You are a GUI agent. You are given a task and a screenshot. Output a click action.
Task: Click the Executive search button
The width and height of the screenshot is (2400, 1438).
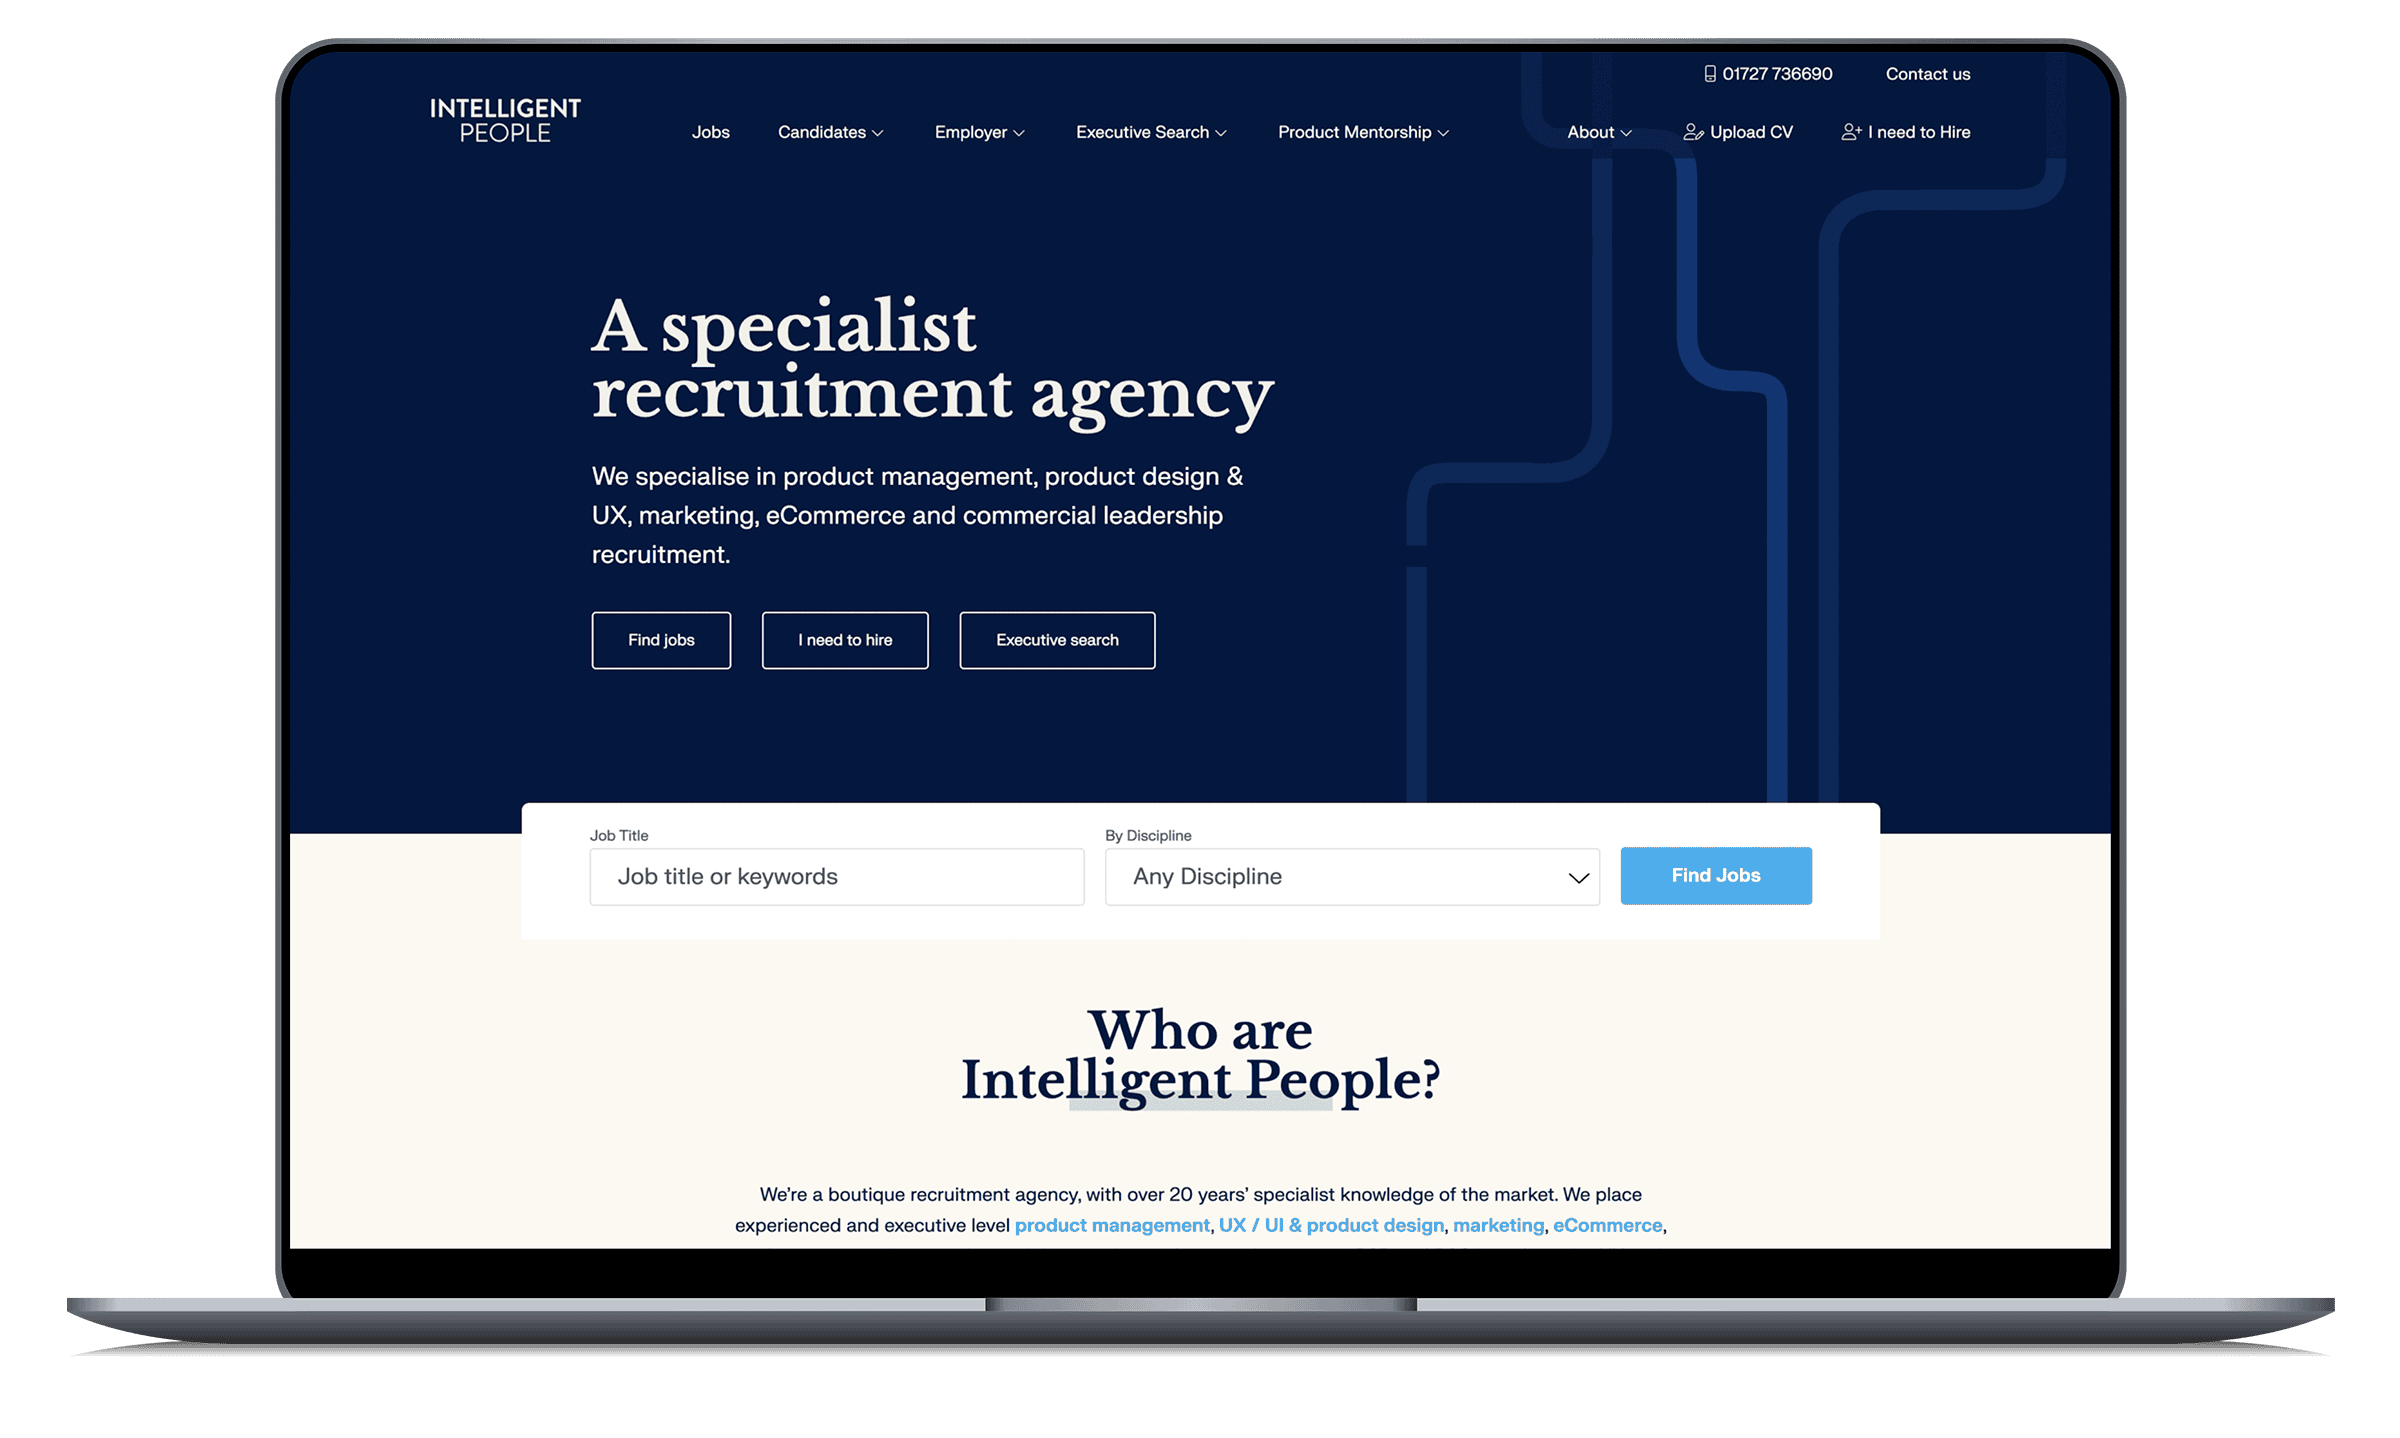(x=1056, y=640)
